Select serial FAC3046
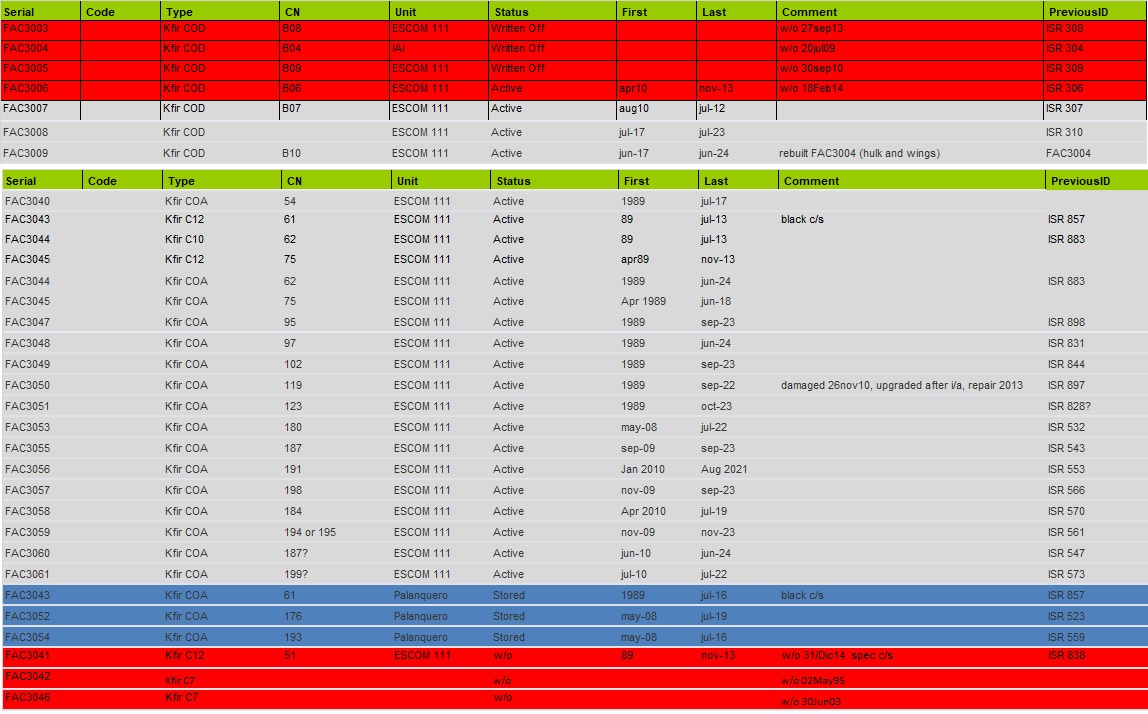1148x714 pixels. click(28, 698)
